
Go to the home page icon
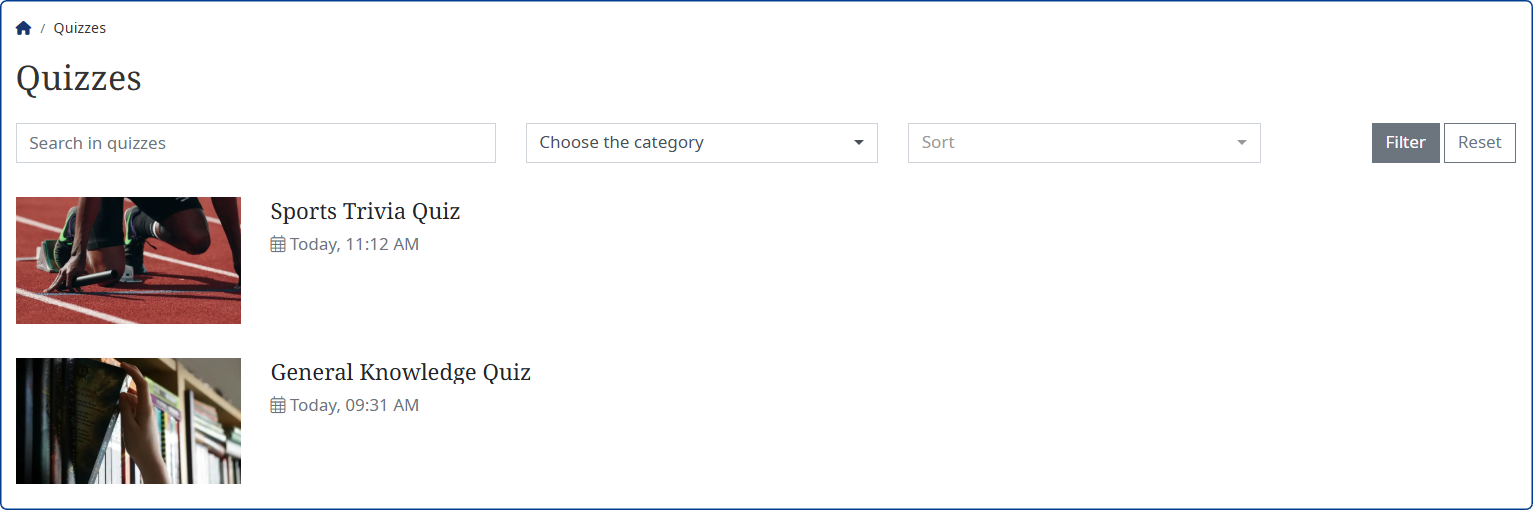(x=24, y=28)
